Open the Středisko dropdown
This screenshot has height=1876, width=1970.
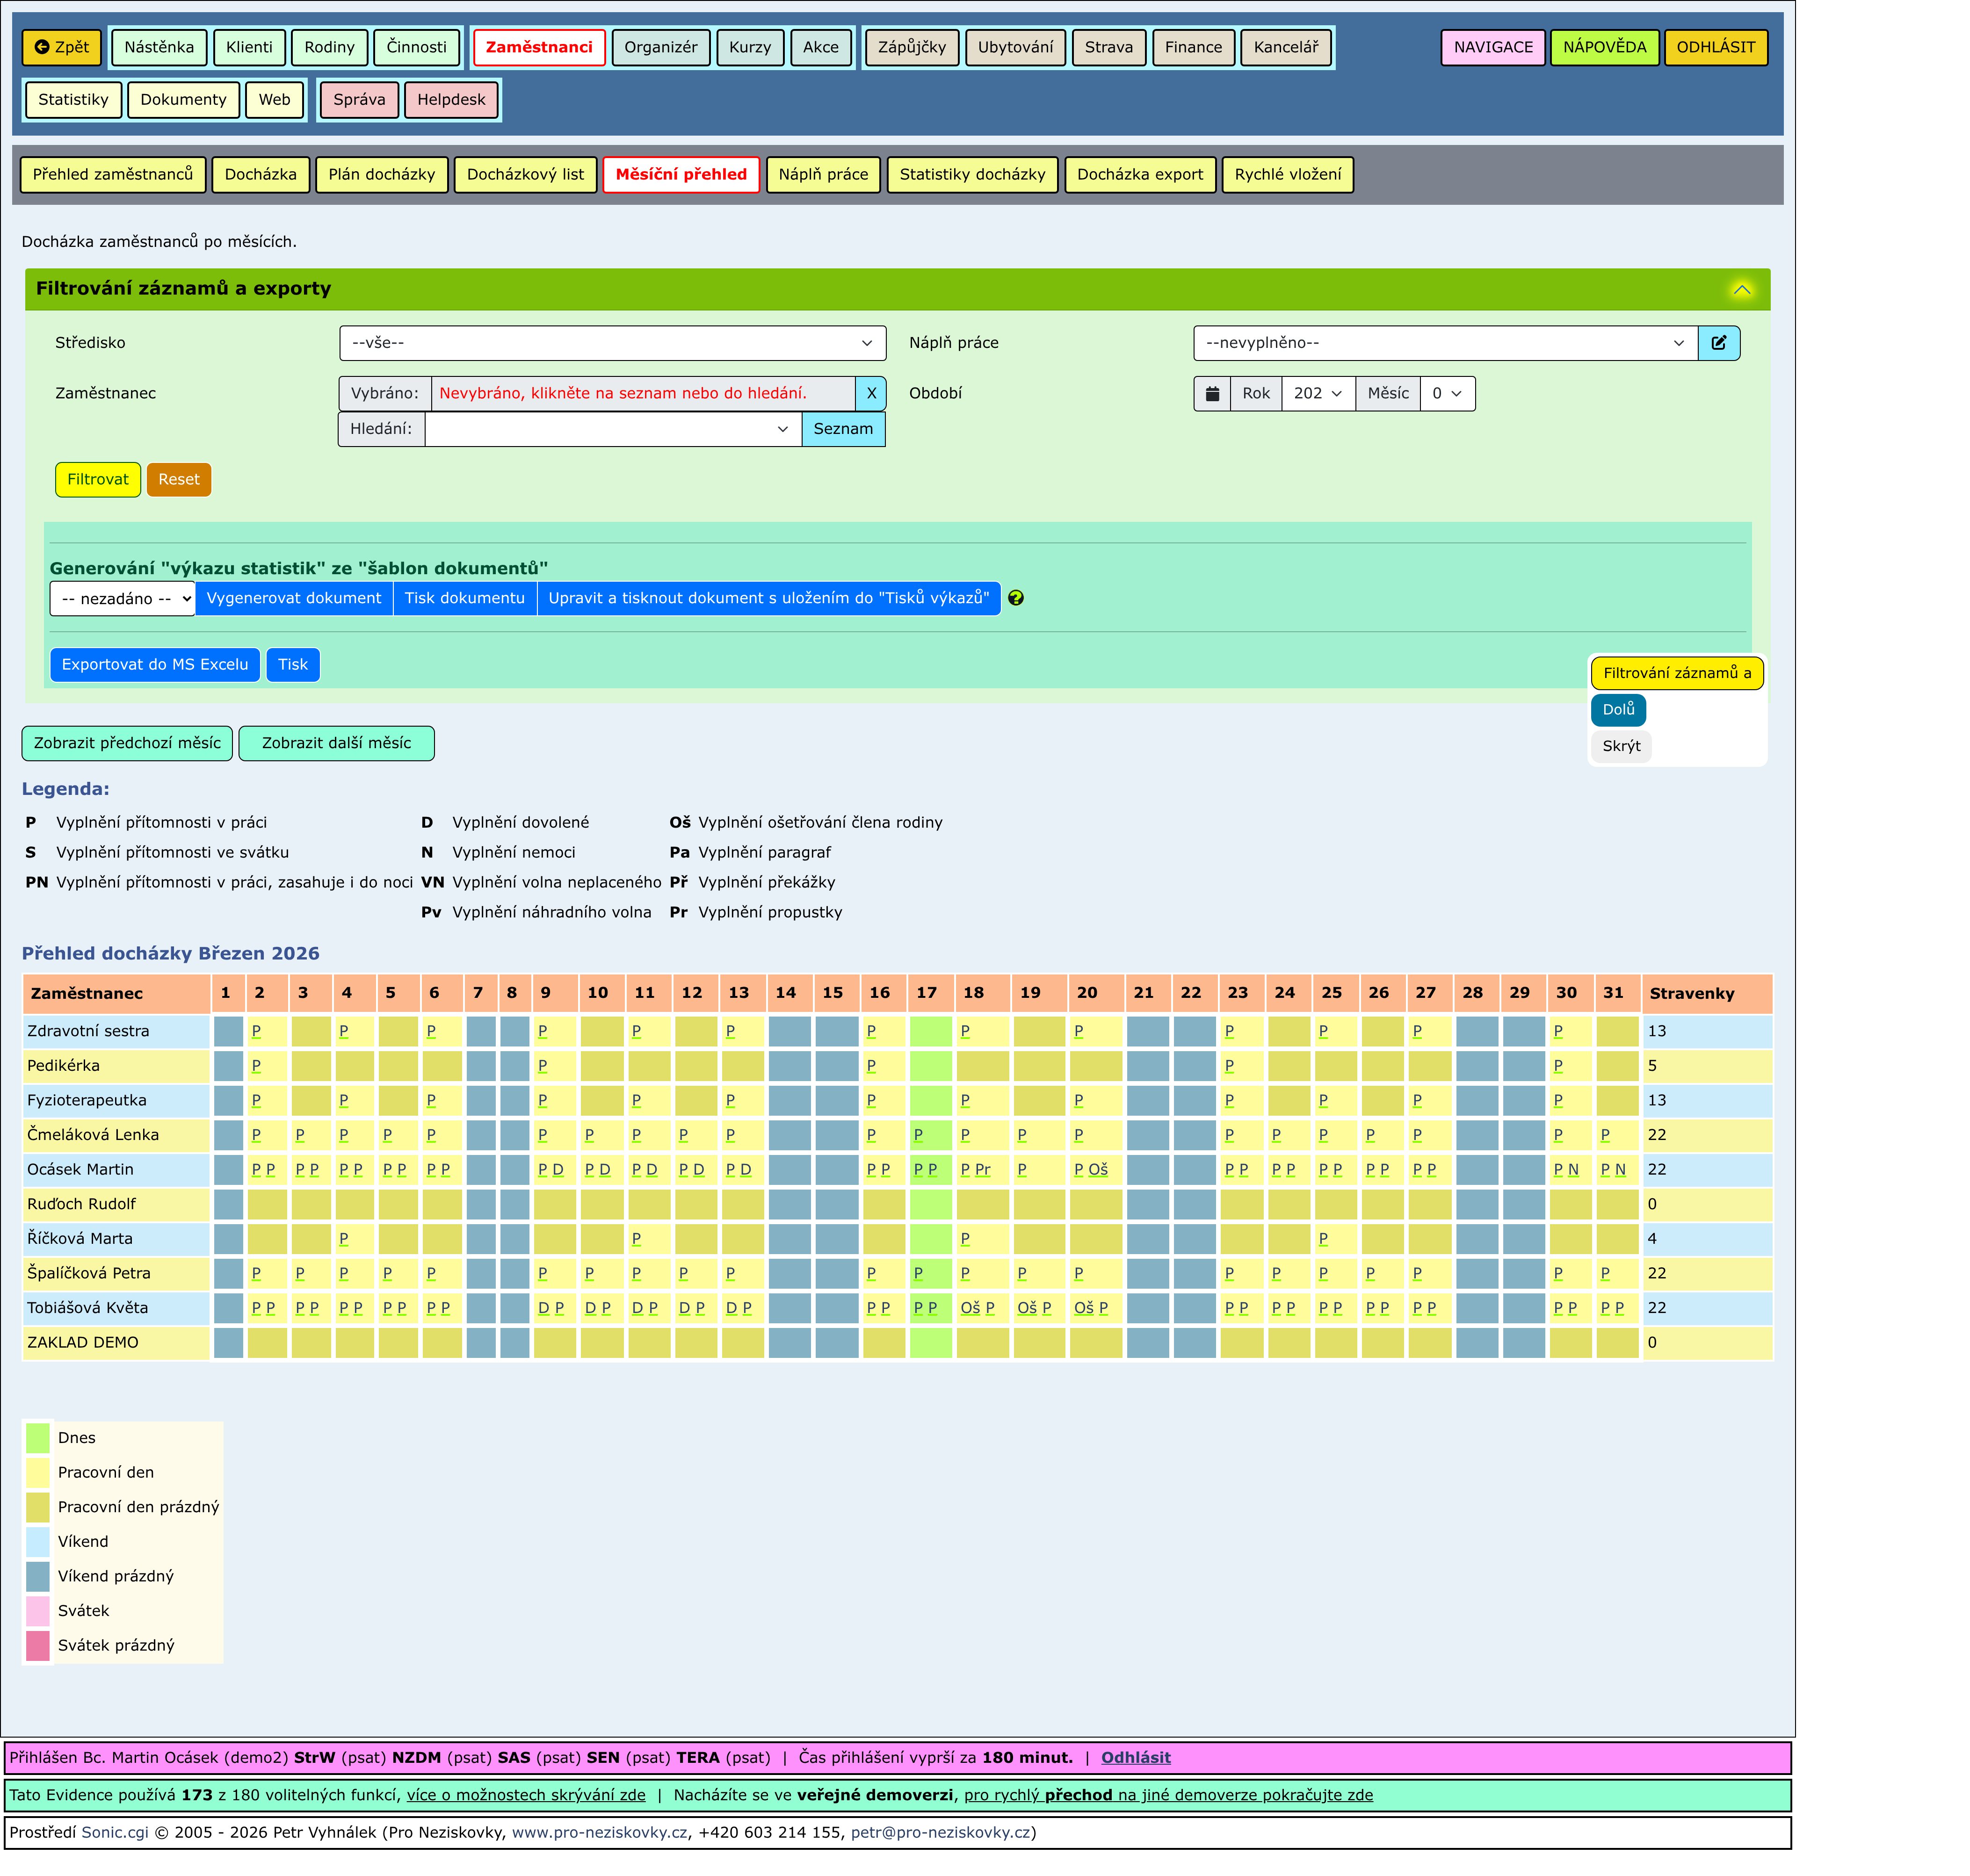click(x=612, y=343)
